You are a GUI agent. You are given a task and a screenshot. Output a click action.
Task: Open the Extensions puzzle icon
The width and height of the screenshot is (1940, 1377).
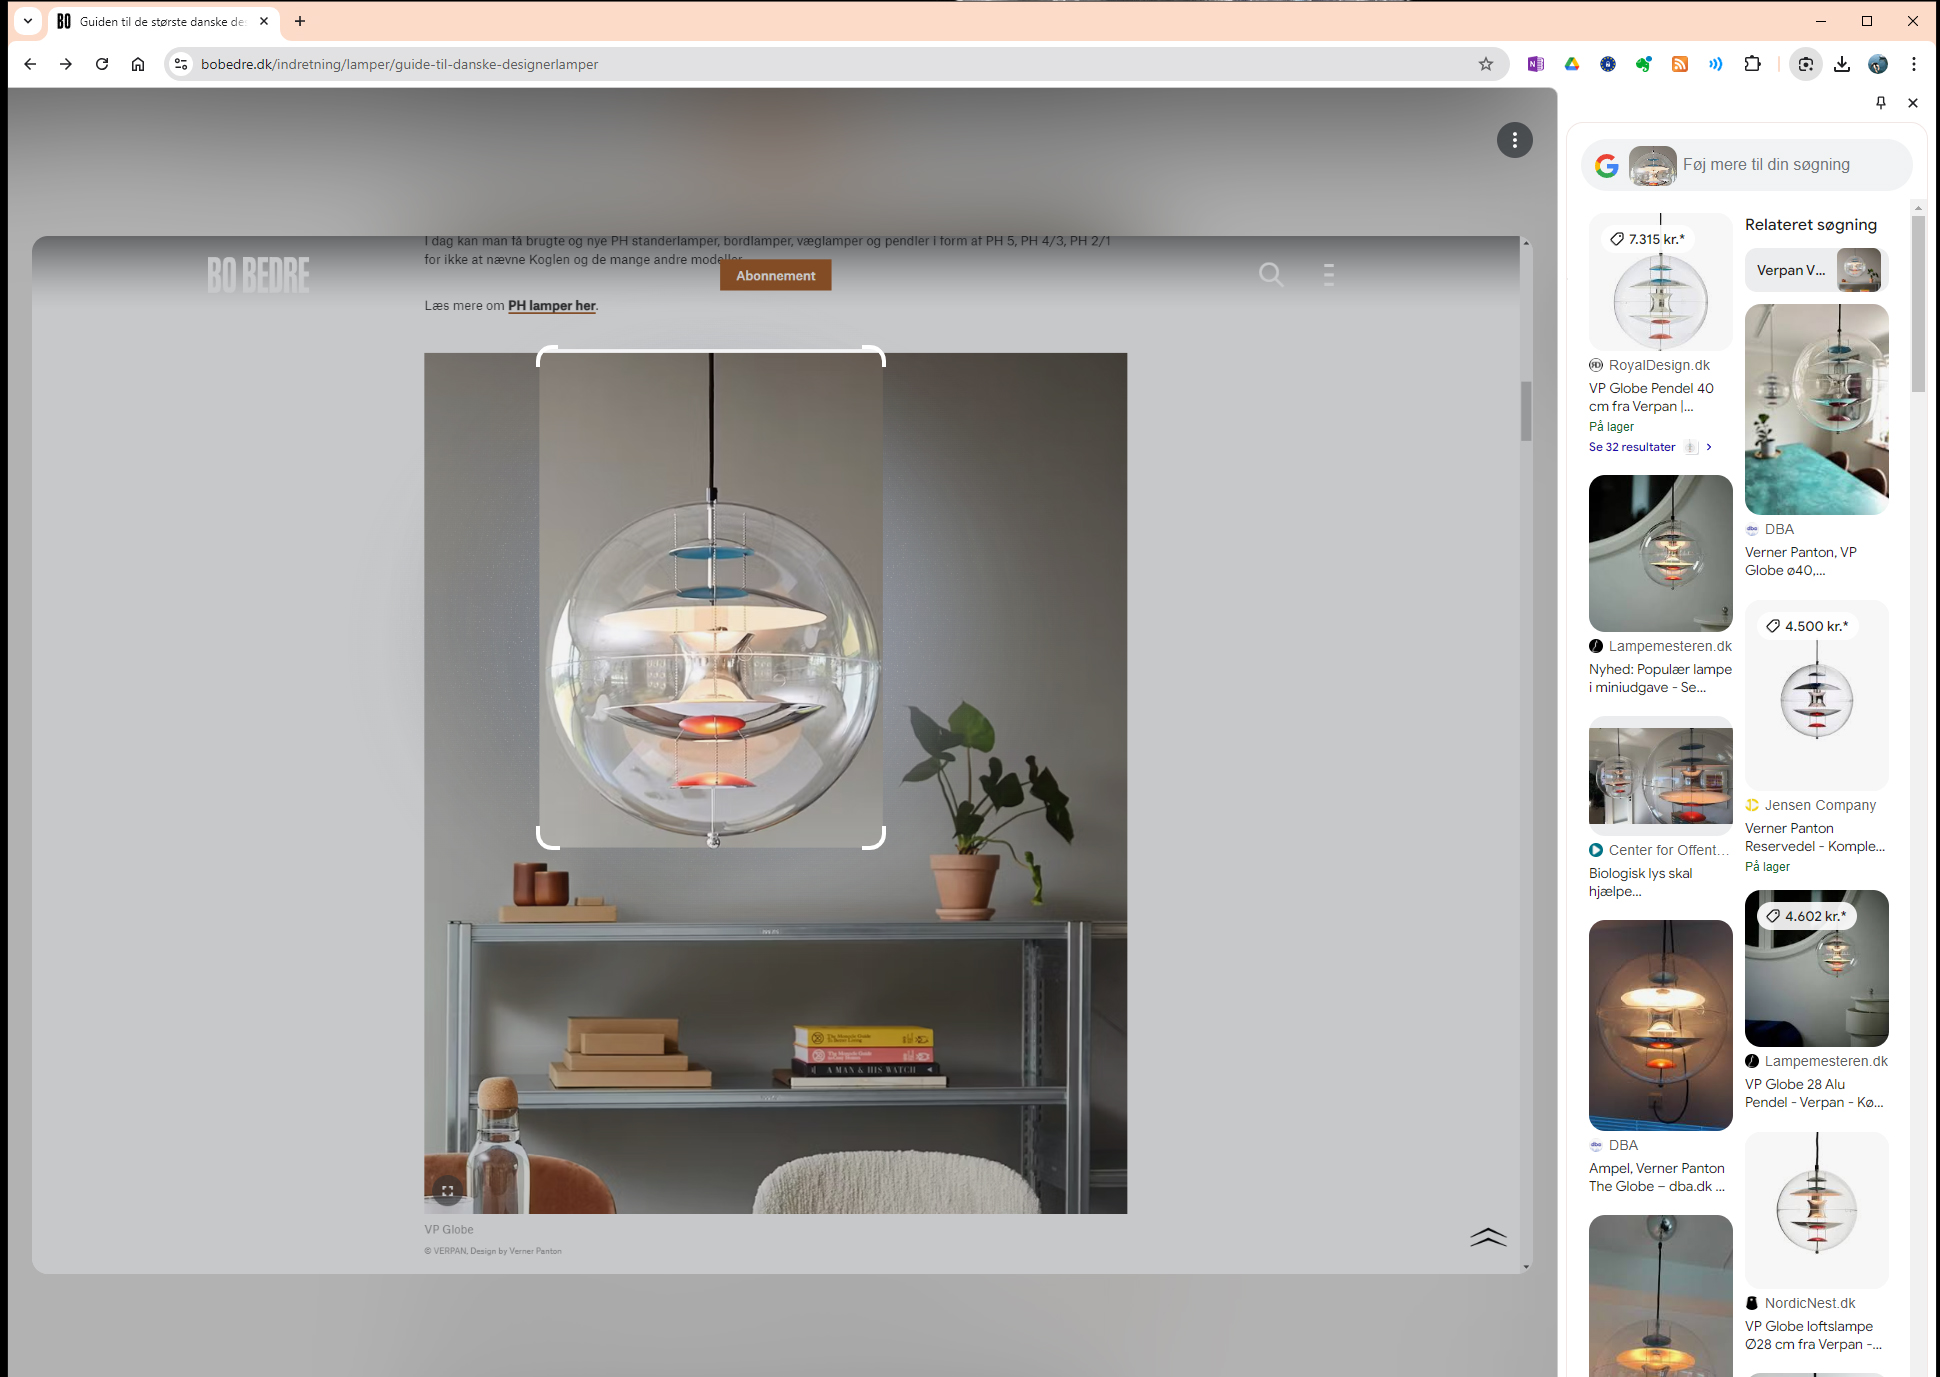(1752, 64)
